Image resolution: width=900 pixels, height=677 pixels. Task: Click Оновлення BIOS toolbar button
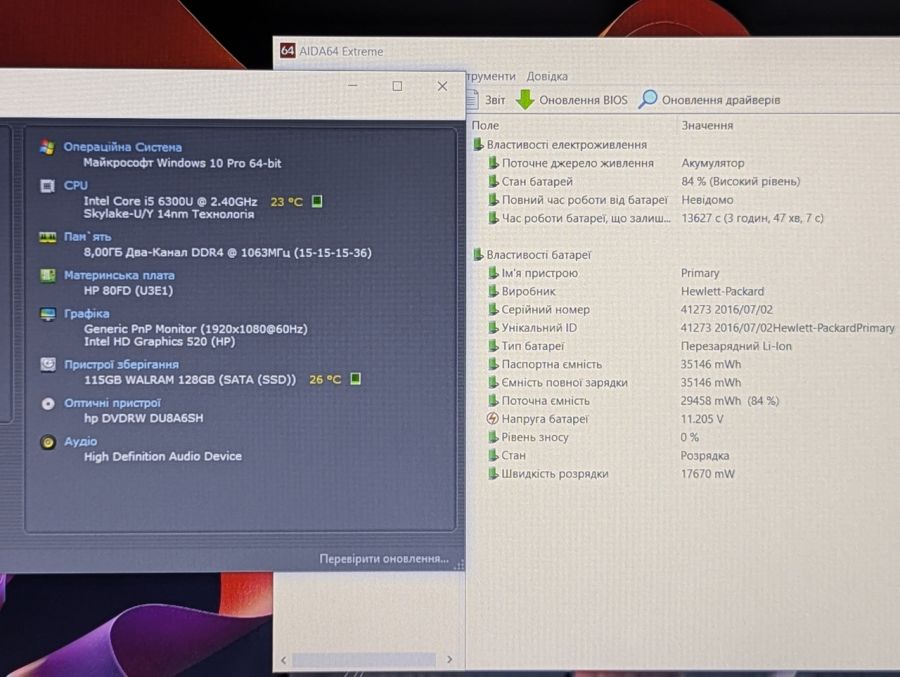click(572, 99)
